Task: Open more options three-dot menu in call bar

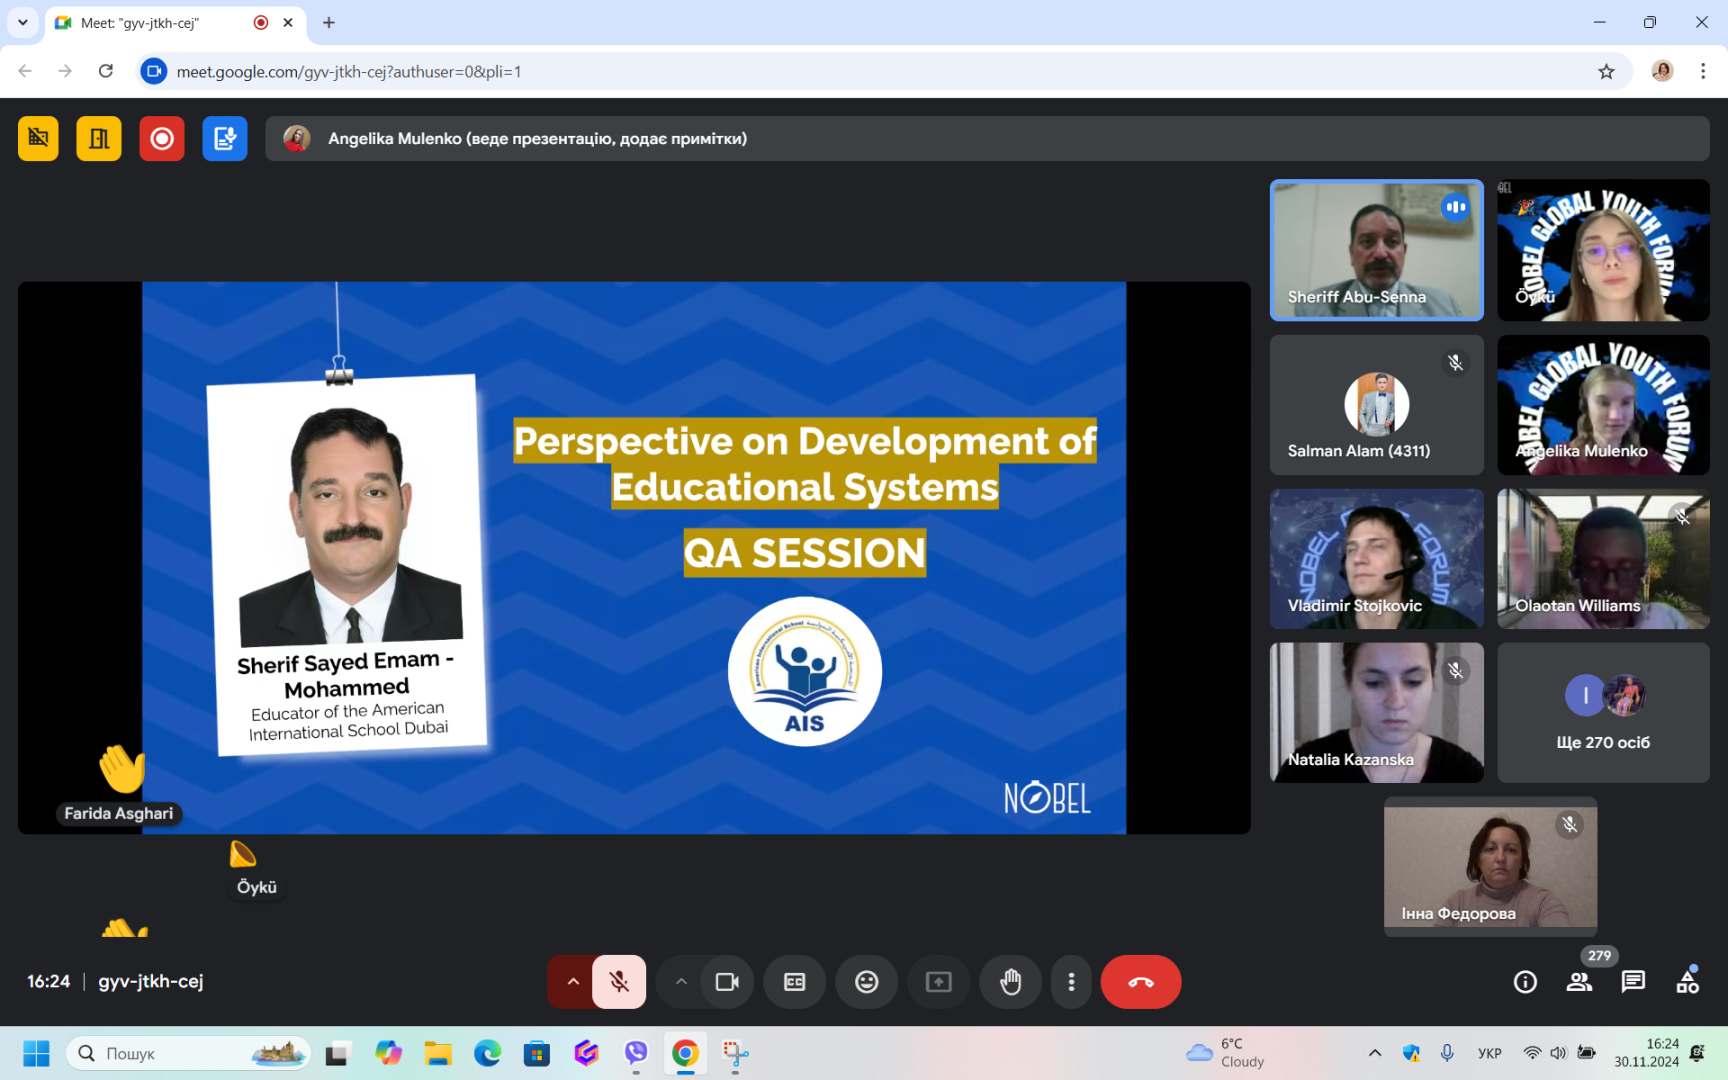Action: (1071, 982)
